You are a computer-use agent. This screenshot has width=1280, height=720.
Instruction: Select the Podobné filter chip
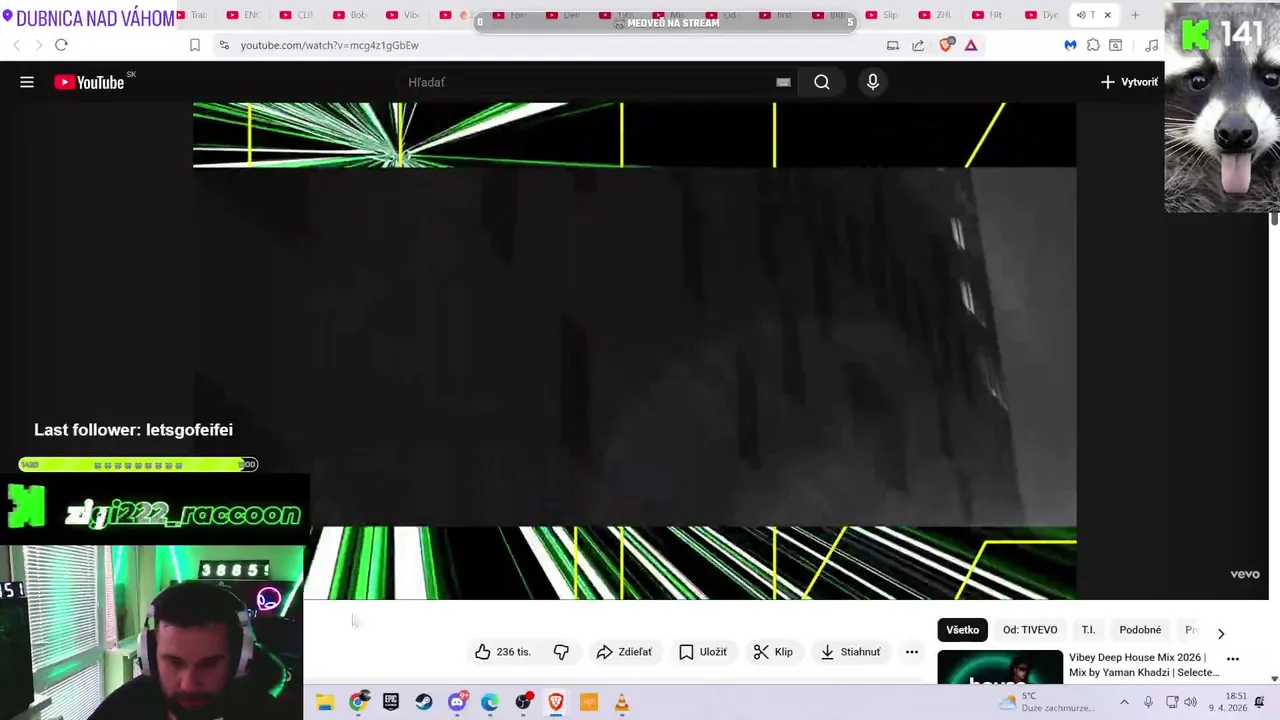pos(1140,630)
